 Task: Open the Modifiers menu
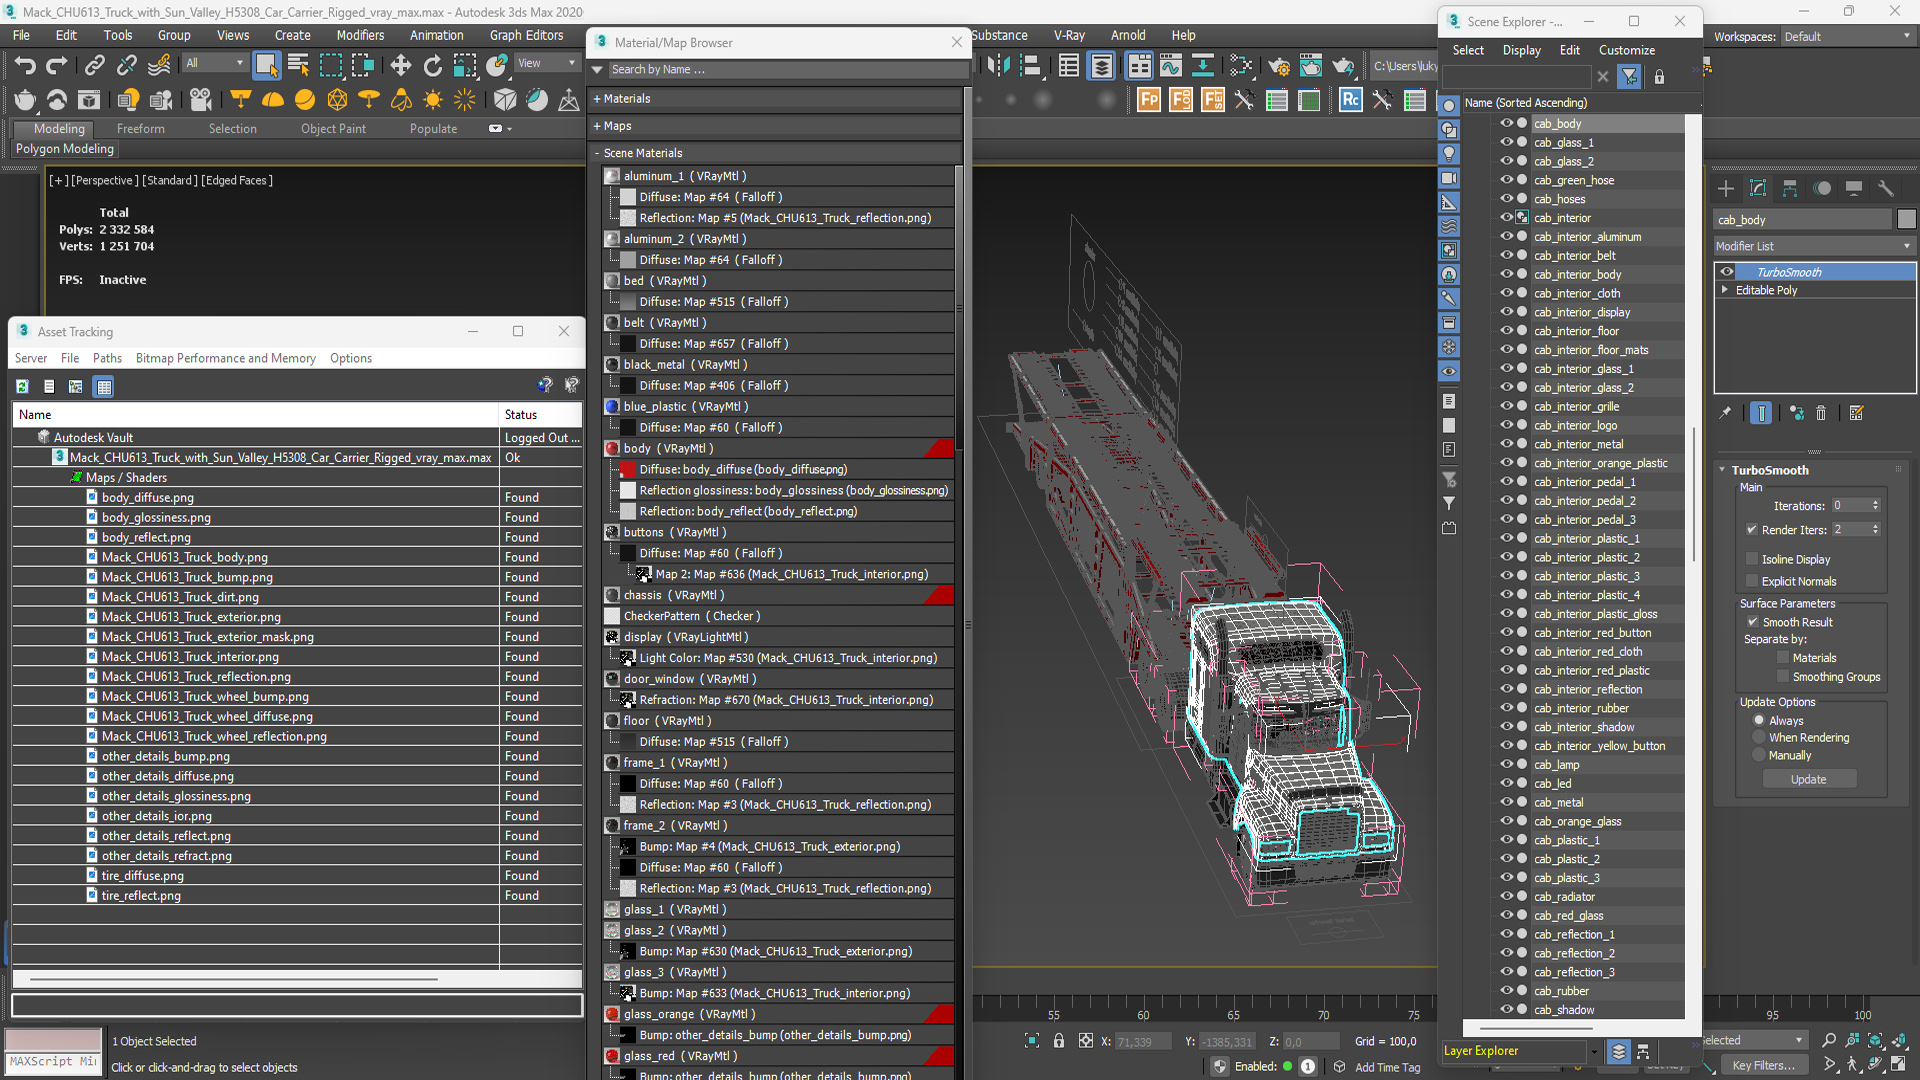coord(359,35)
